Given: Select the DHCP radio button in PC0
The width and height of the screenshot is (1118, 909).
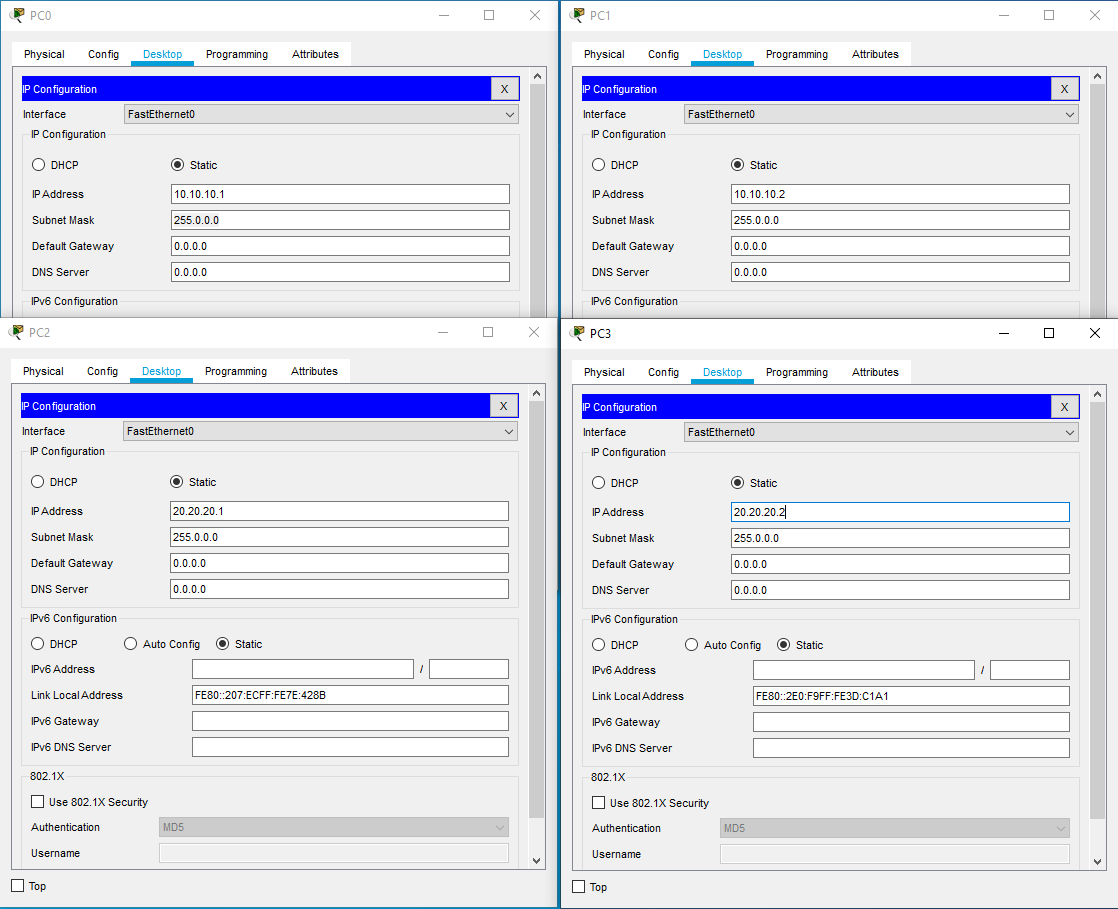Looking at the screenshot, I should pos(39,165).
